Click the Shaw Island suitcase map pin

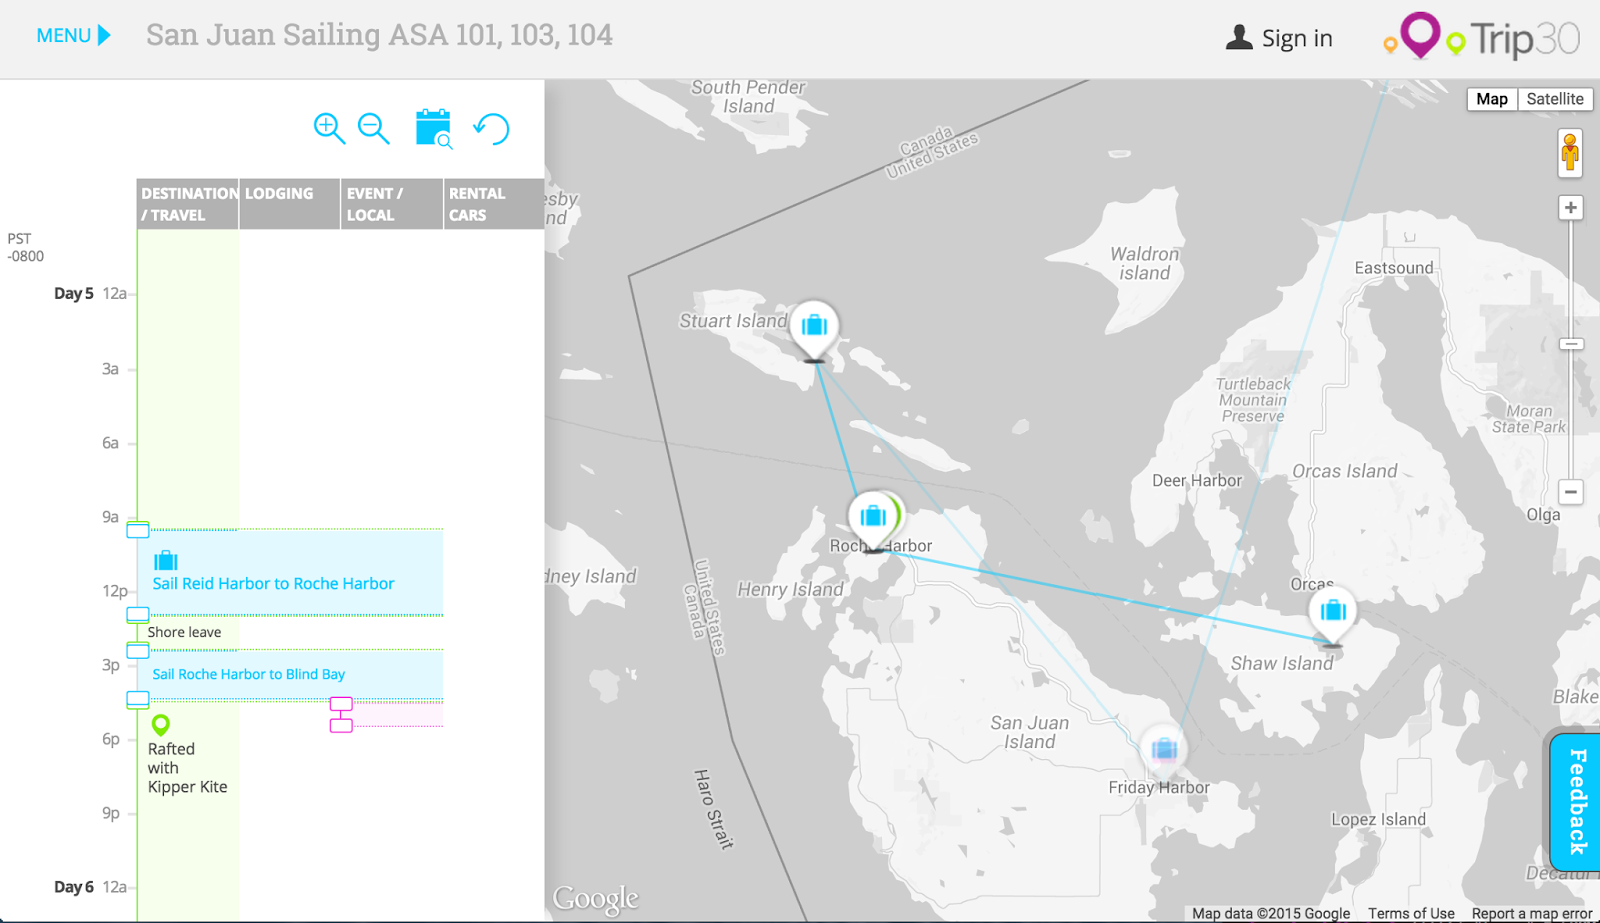(x=1332, y=611)
